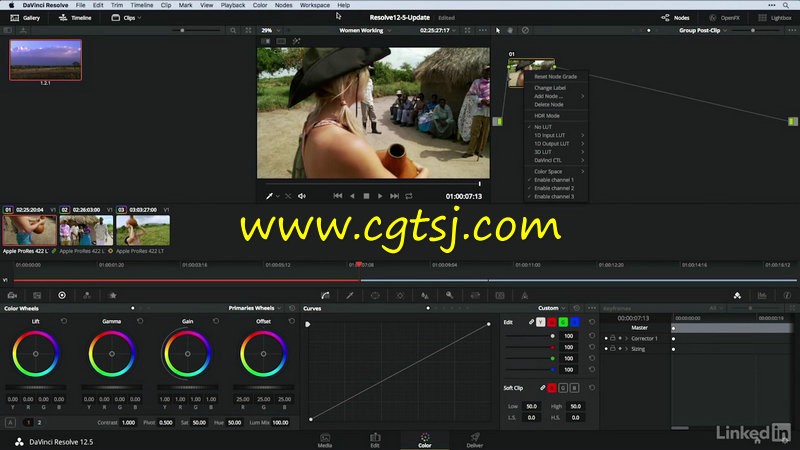Screen dimensions: 800x450
Task: Show the Scopes panel icon
Action: tap(762, 295)
